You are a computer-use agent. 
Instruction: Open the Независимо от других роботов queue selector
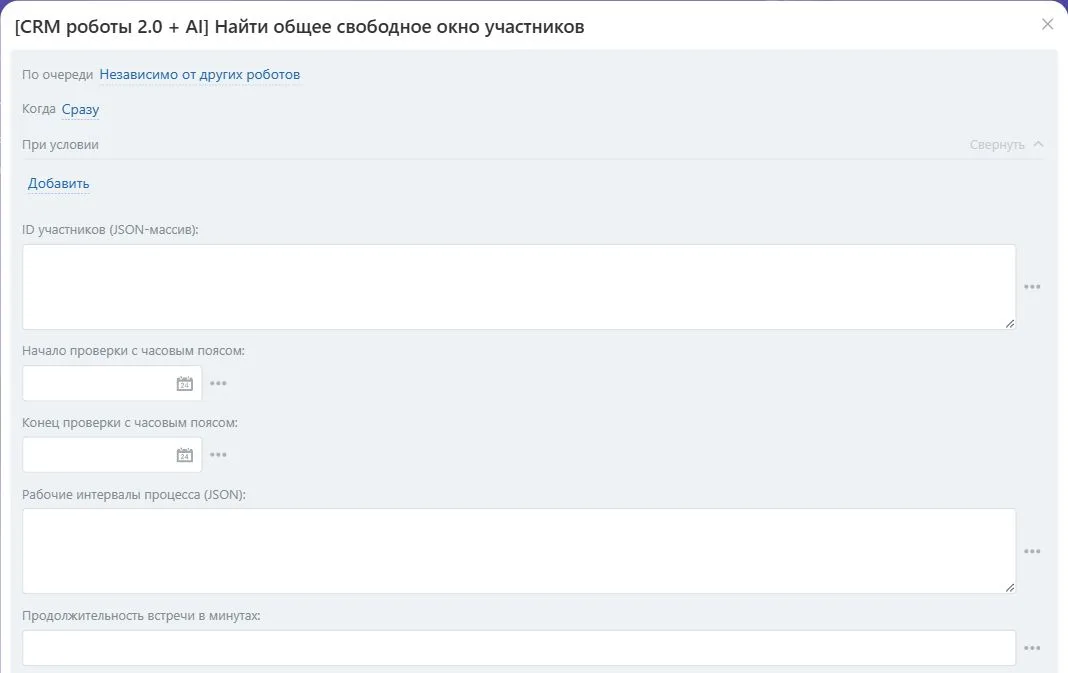[200, 74]
